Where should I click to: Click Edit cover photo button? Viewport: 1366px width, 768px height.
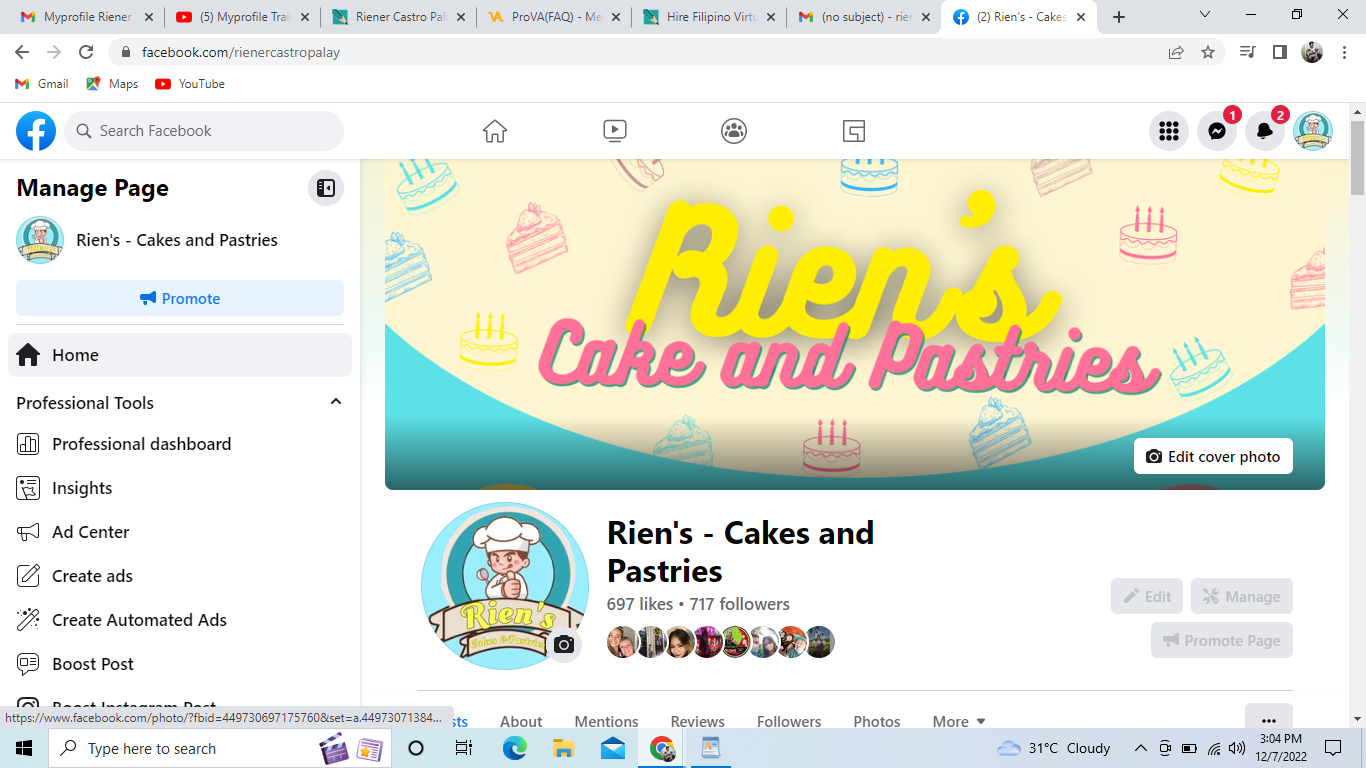1213,456
